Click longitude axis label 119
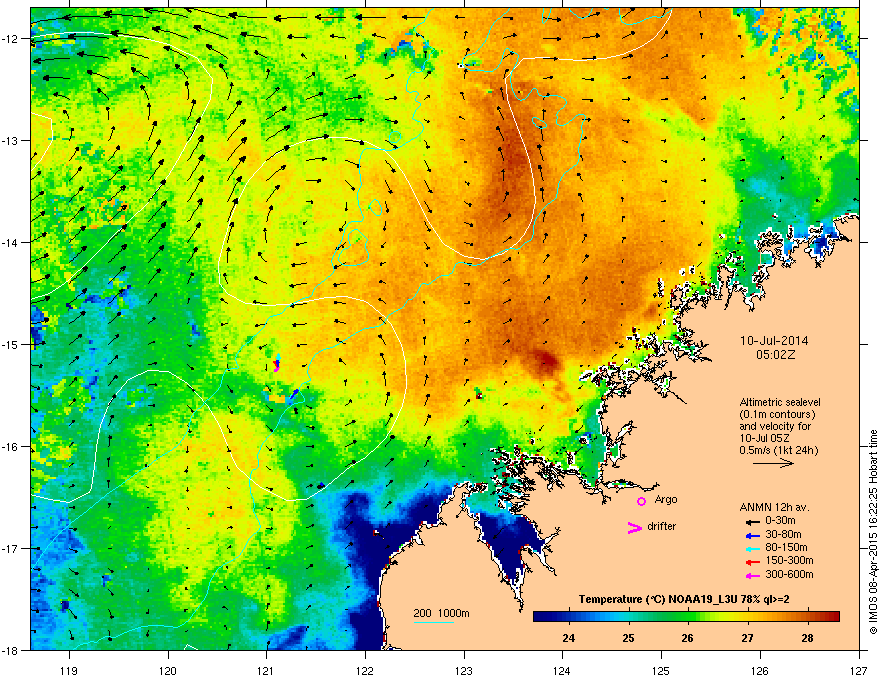Image resolution: width=880 pixels, height=680 pixels. click(x=69, y=670)
